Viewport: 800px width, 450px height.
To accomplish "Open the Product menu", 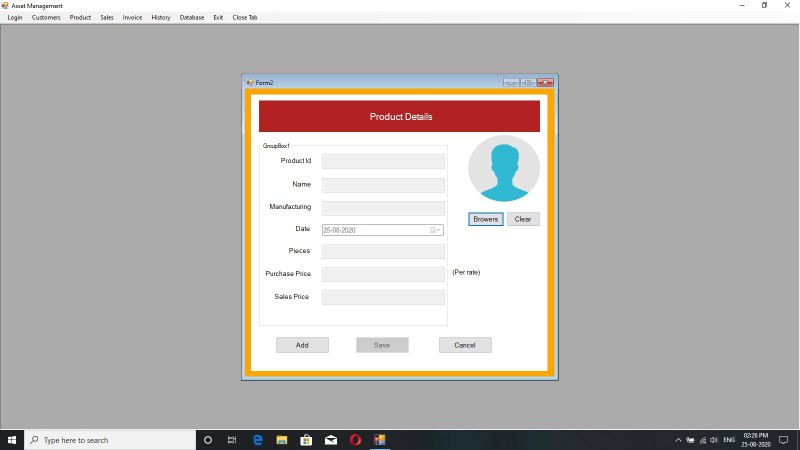I will (80, 17).
